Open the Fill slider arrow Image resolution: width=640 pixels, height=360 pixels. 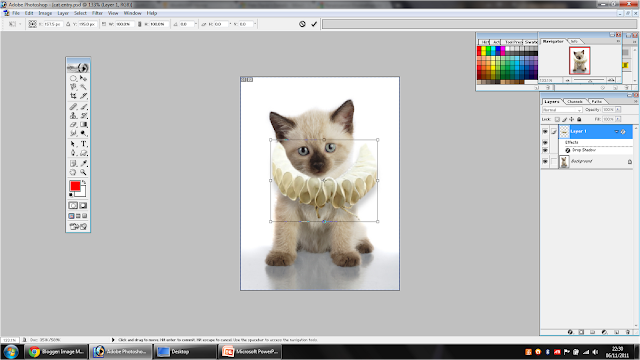(x=618, y=119)
